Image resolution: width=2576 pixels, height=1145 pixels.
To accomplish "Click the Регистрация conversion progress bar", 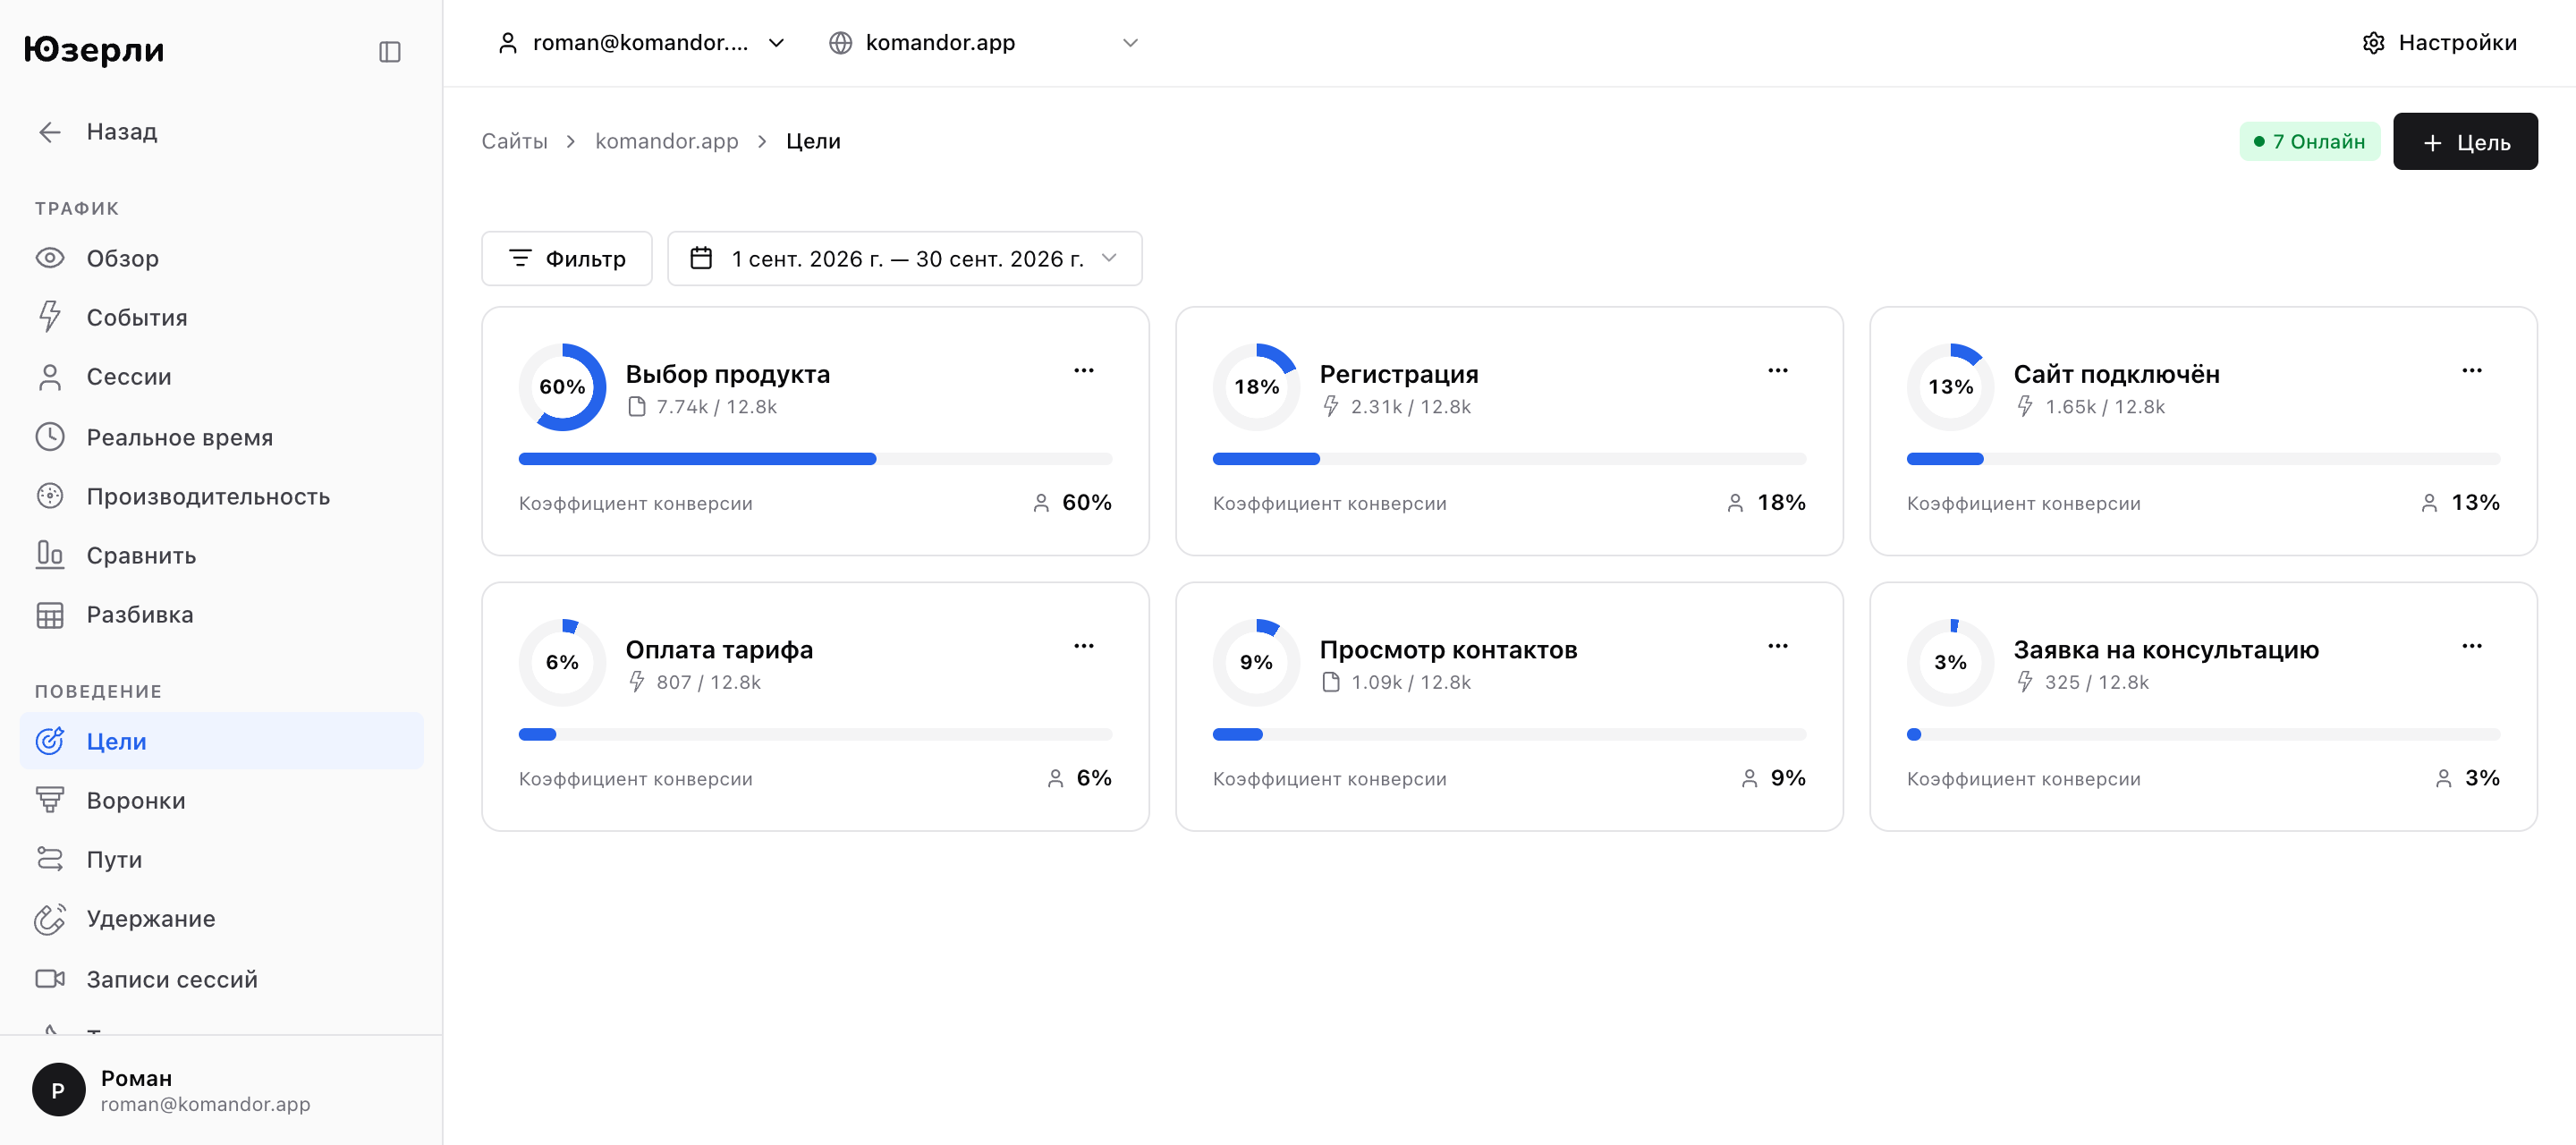I will [x=1509, y=459].
